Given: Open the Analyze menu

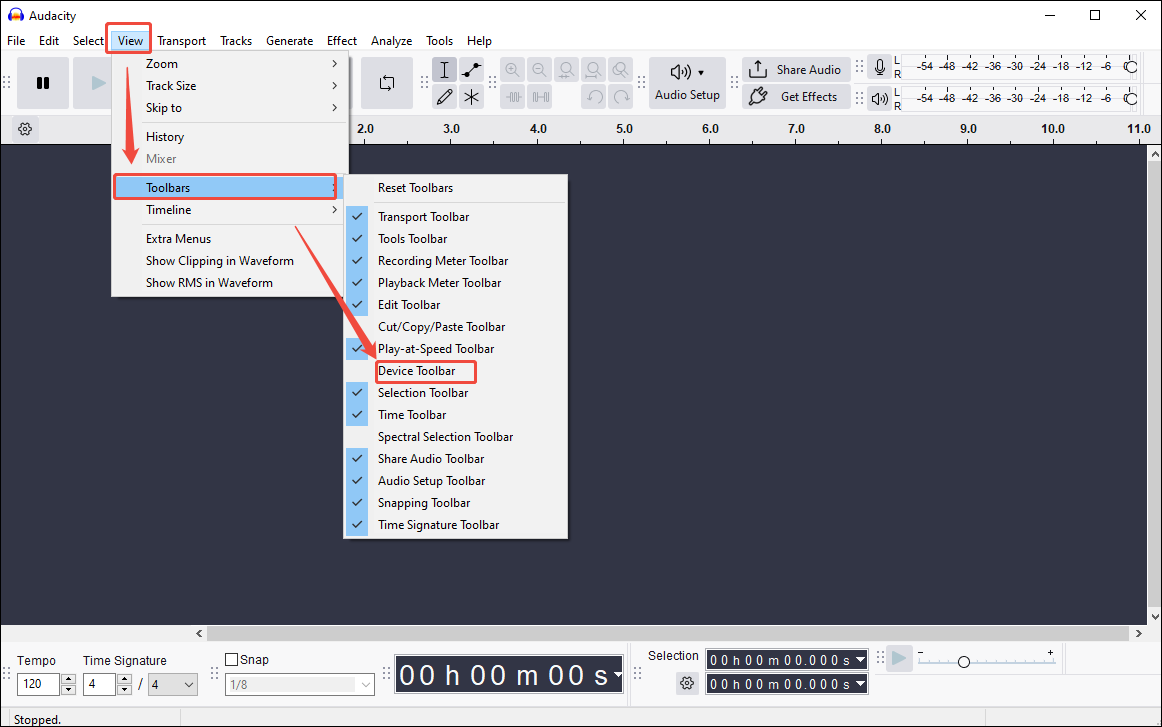Looking at the screenshot, I should tap(391, 41).
